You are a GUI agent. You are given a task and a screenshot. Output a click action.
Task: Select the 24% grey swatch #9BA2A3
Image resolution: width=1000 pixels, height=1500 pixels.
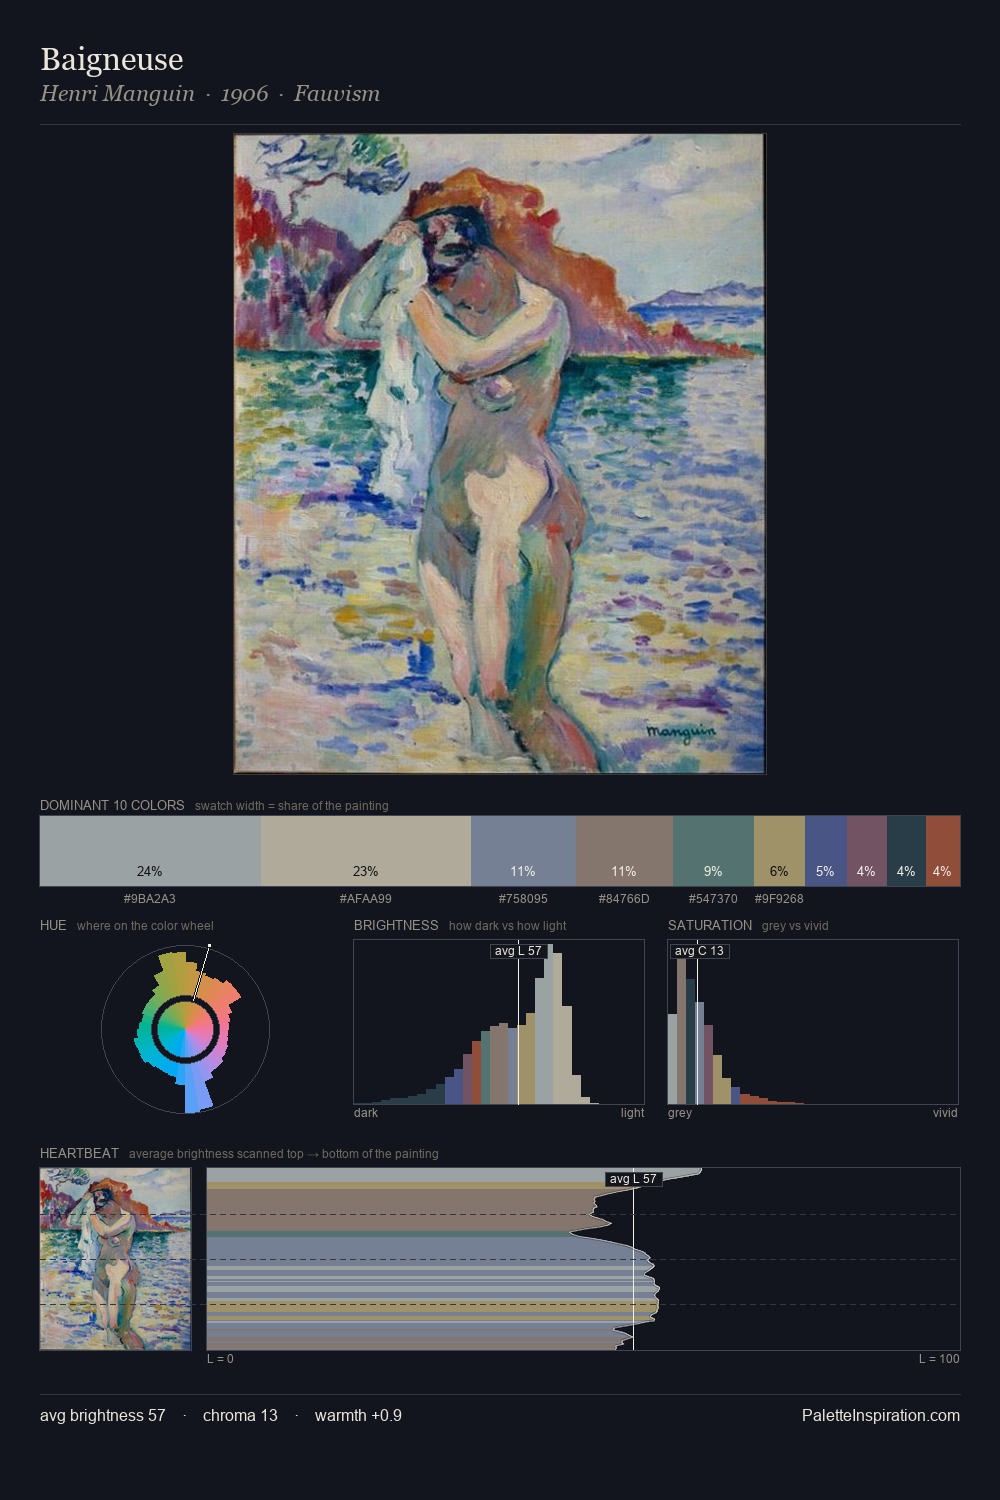pos(150,851)
